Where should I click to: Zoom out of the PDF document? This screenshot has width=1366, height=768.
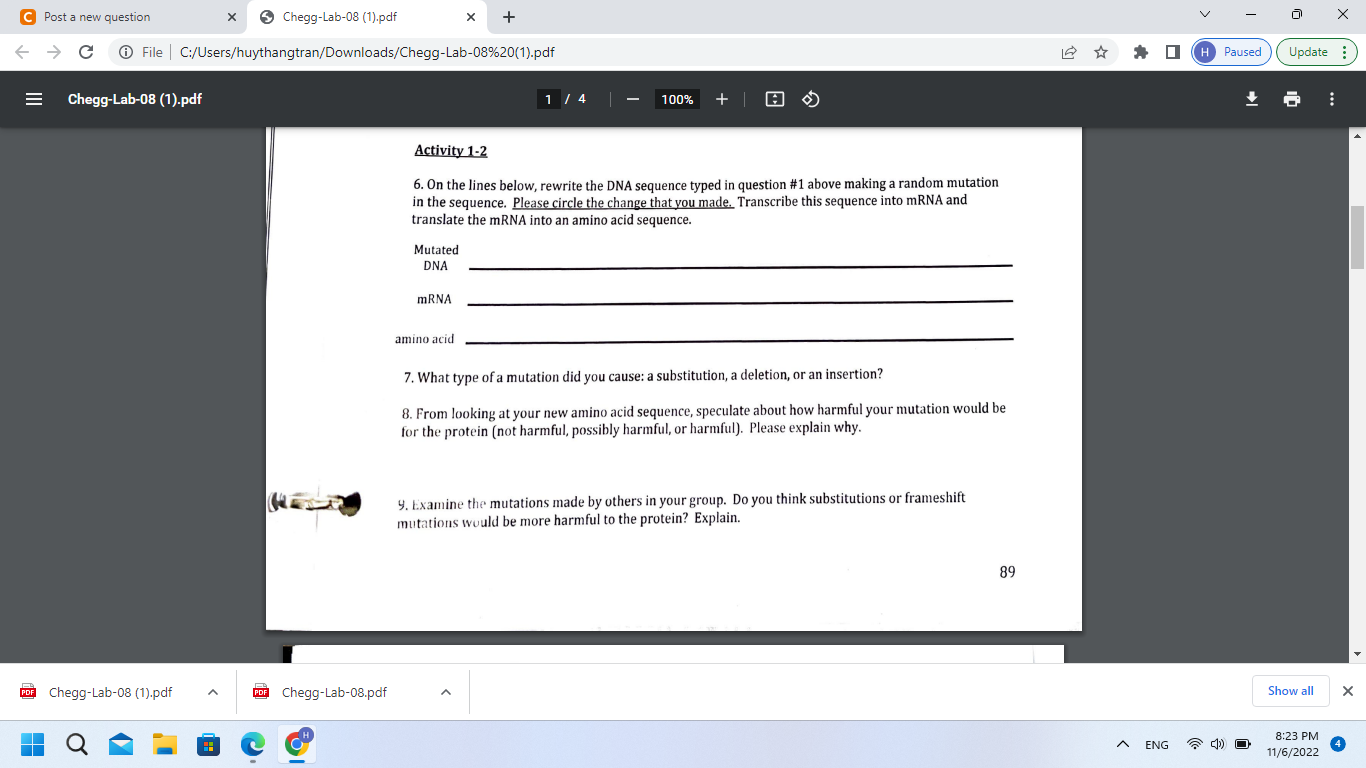point(631,99)
